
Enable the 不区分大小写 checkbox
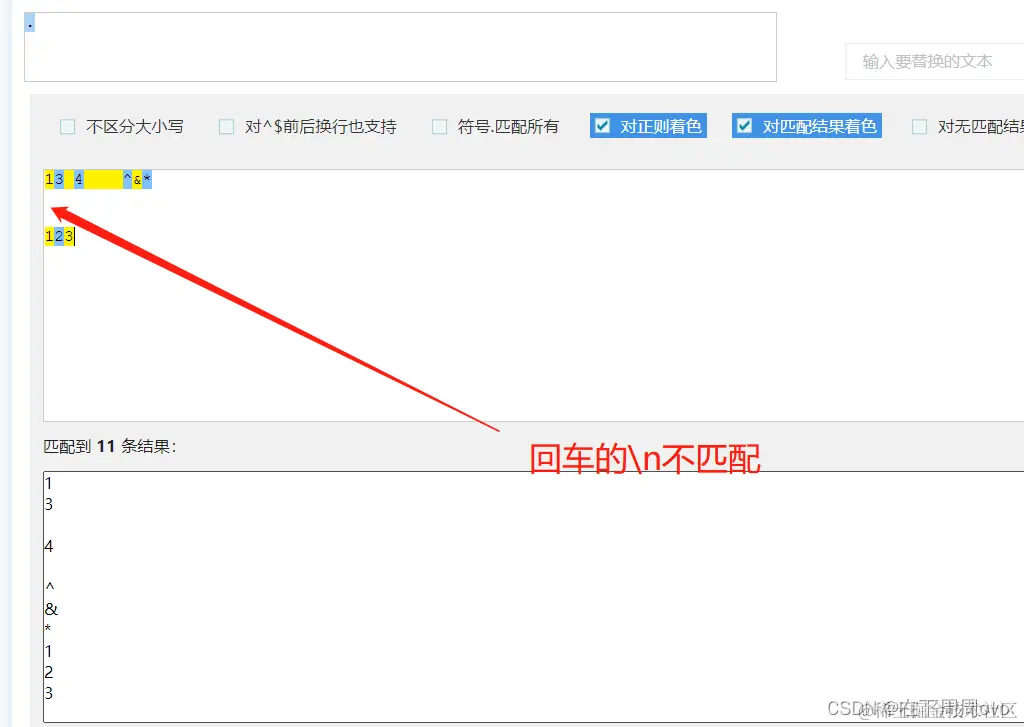[x=67, y=126]
